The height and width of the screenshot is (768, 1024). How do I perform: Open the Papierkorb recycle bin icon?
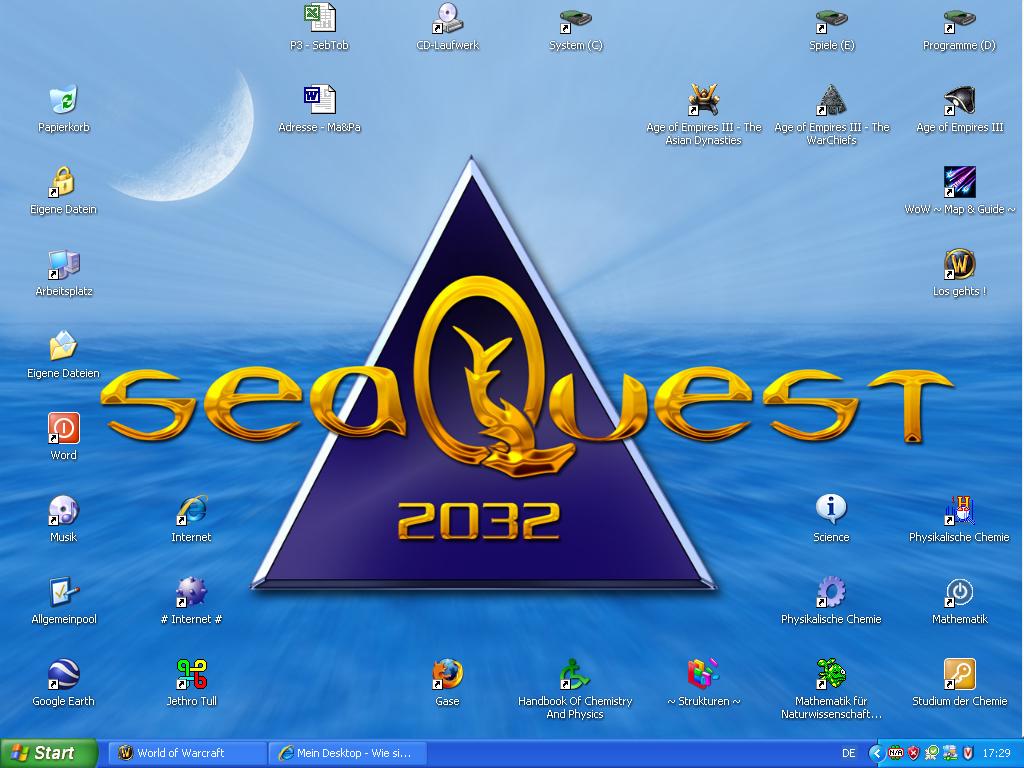coord(63,101)
